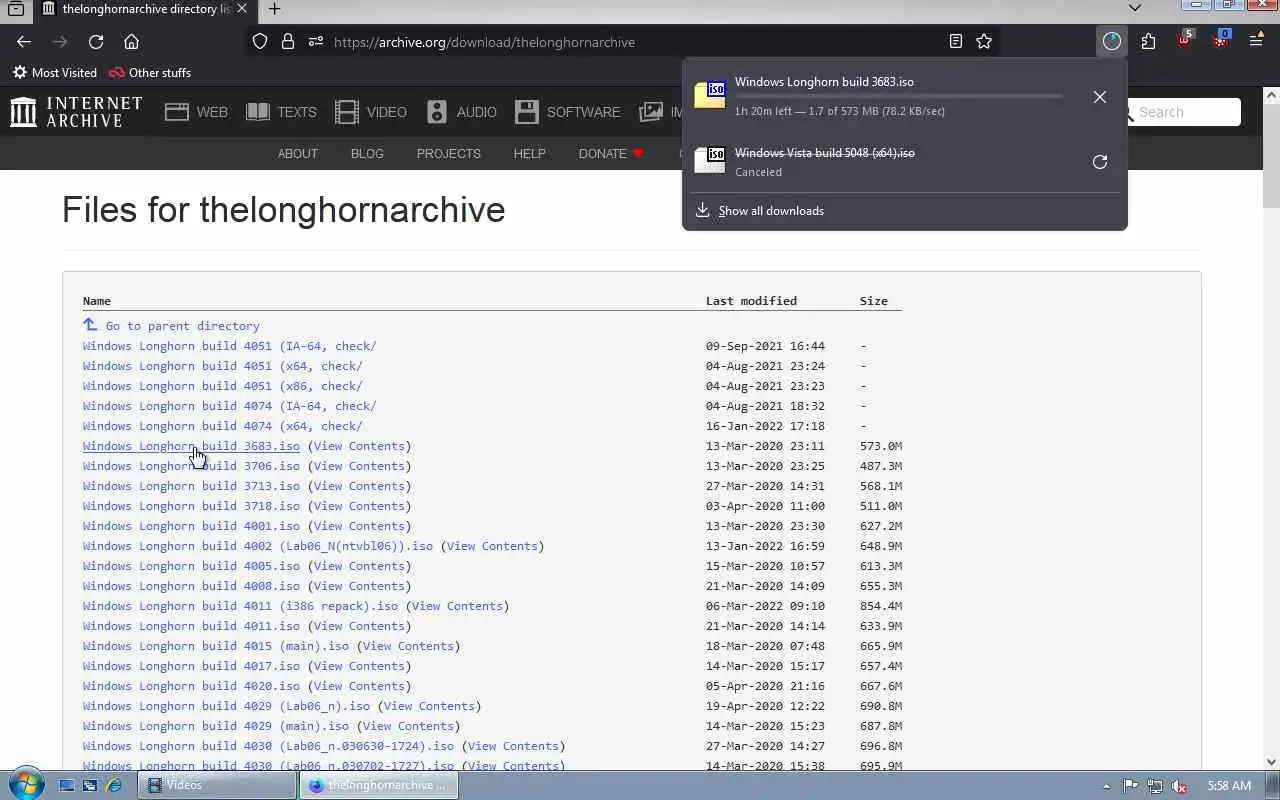Click Show all downloads

click(771, 211)
